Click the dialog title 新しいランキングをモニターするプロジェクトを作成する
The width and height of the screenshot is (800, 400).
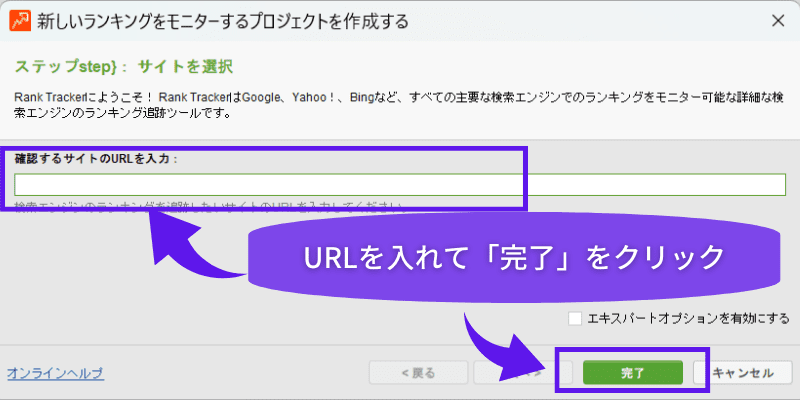pyautogui.click(x=223, y=21)
